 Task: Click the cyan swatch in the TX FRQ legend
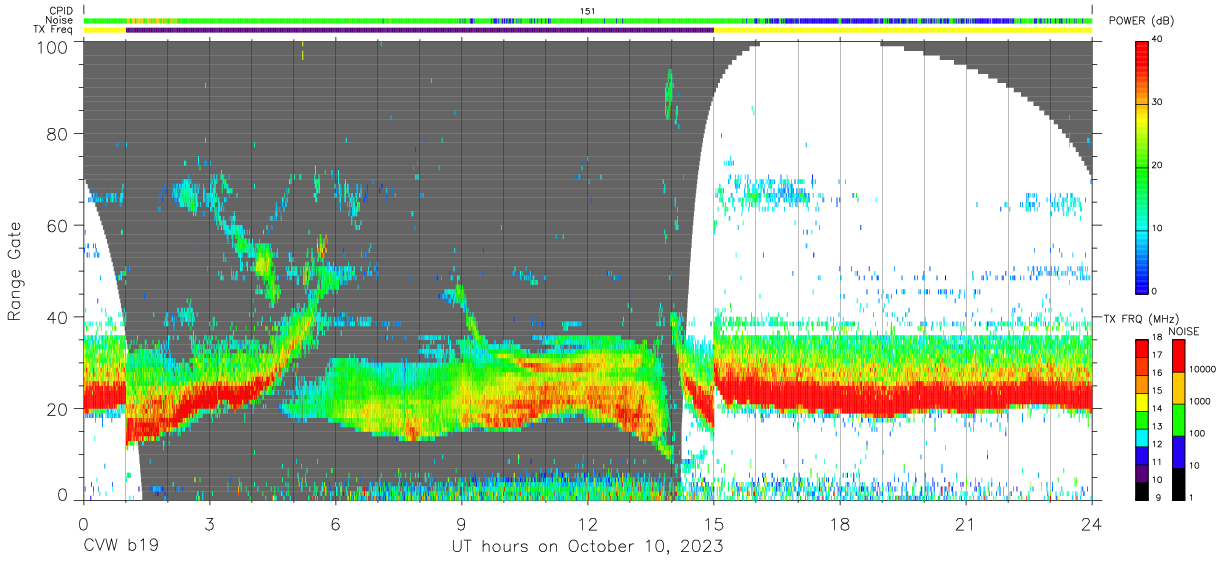[1143, 436]
